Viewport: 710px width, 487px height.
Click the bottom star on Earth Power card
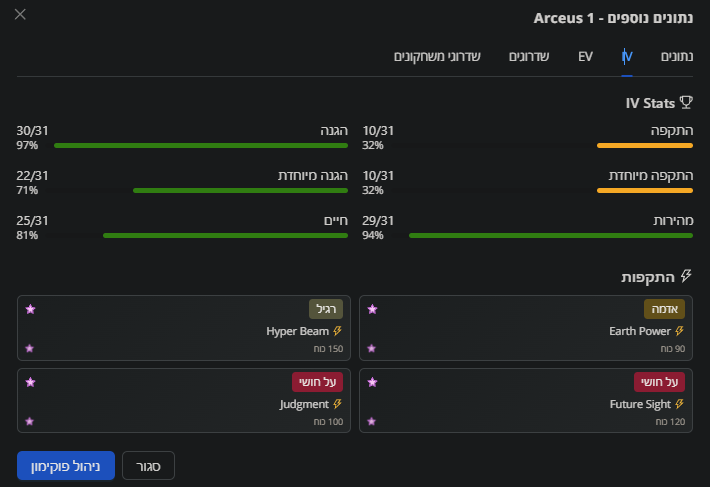(372, 348)
